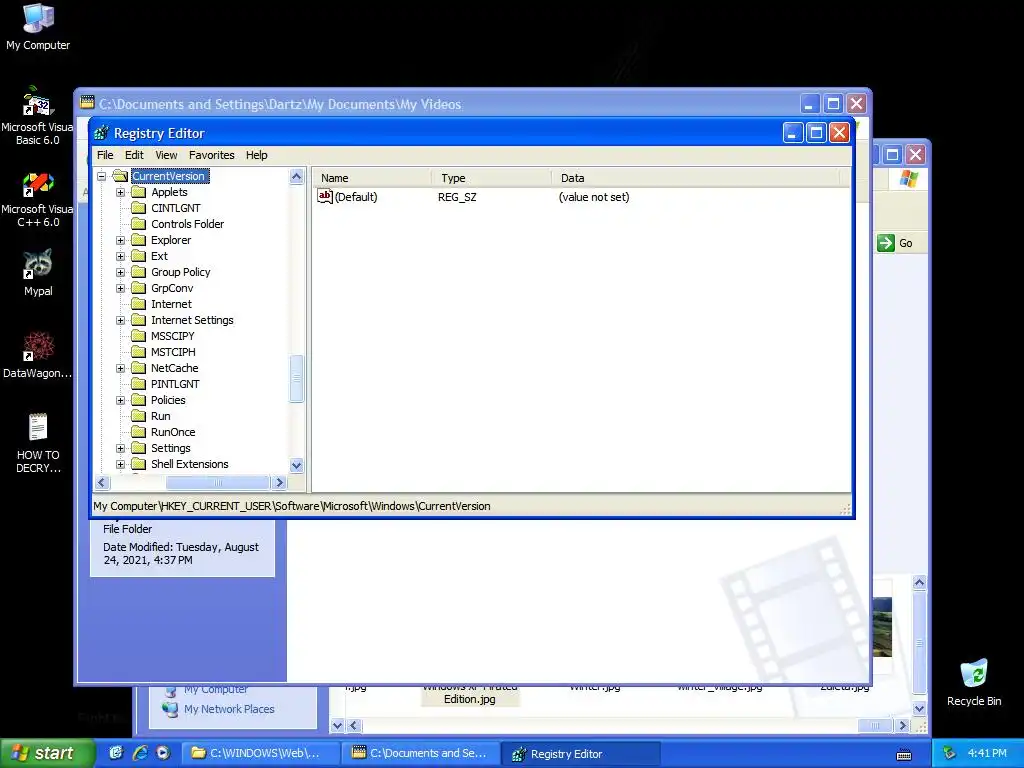Click tree horizontal scroll right arrow
1024x768 pixels.
coord(280,483)
